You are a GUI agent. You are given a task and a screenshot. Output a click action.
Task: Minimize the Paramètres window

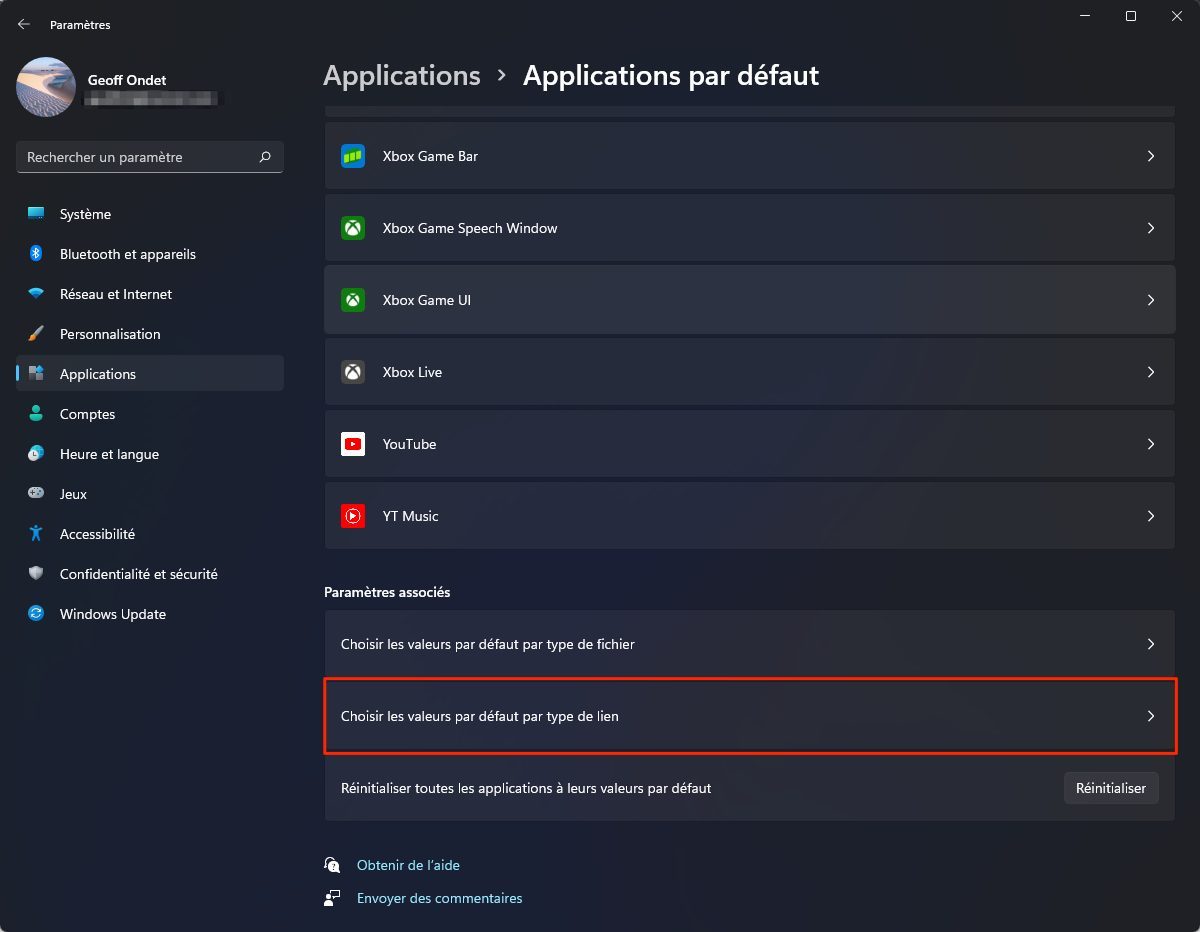coord(1084,16)
